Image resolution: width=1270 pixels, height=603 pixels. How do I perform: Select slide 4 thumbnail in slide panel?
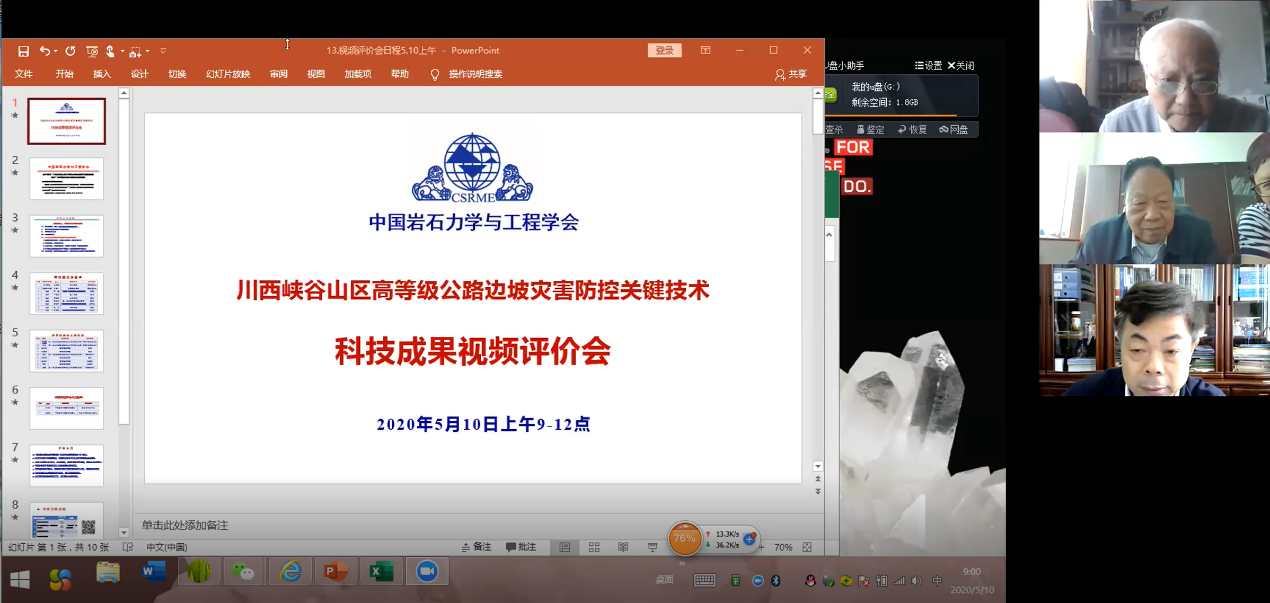click(x=66, y=294)
